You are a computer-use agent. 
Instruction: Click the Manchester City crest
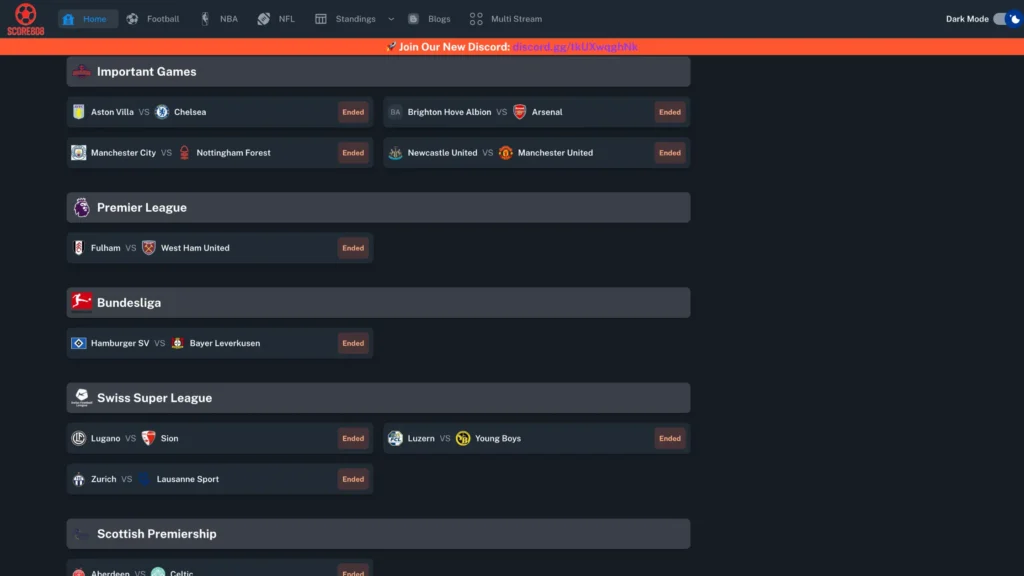(x=78, y=152)
